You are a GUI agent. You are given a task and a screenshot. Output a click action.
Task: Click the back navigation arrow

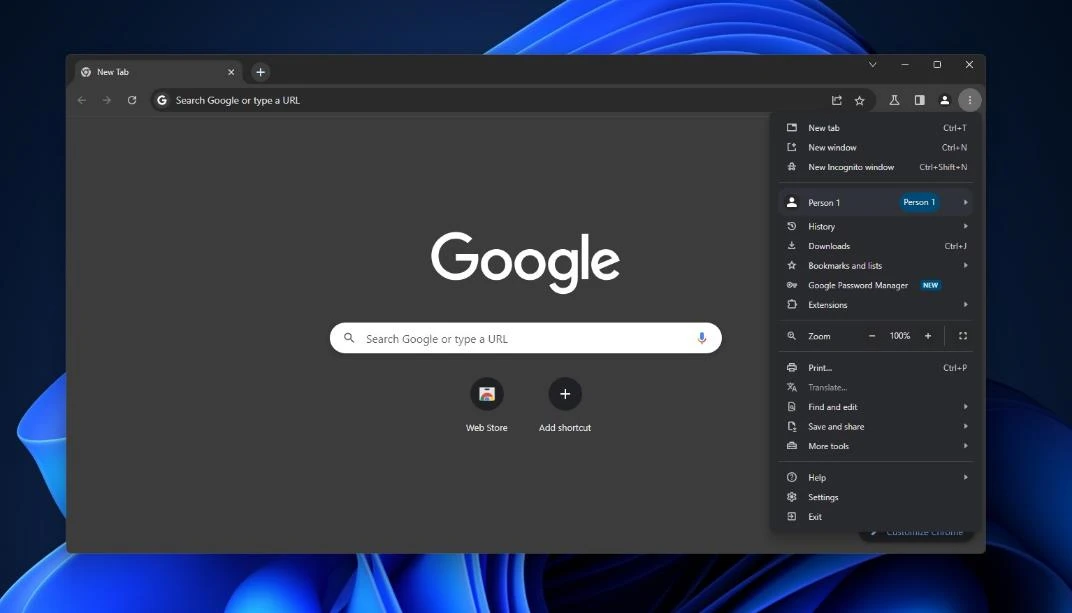82,100
